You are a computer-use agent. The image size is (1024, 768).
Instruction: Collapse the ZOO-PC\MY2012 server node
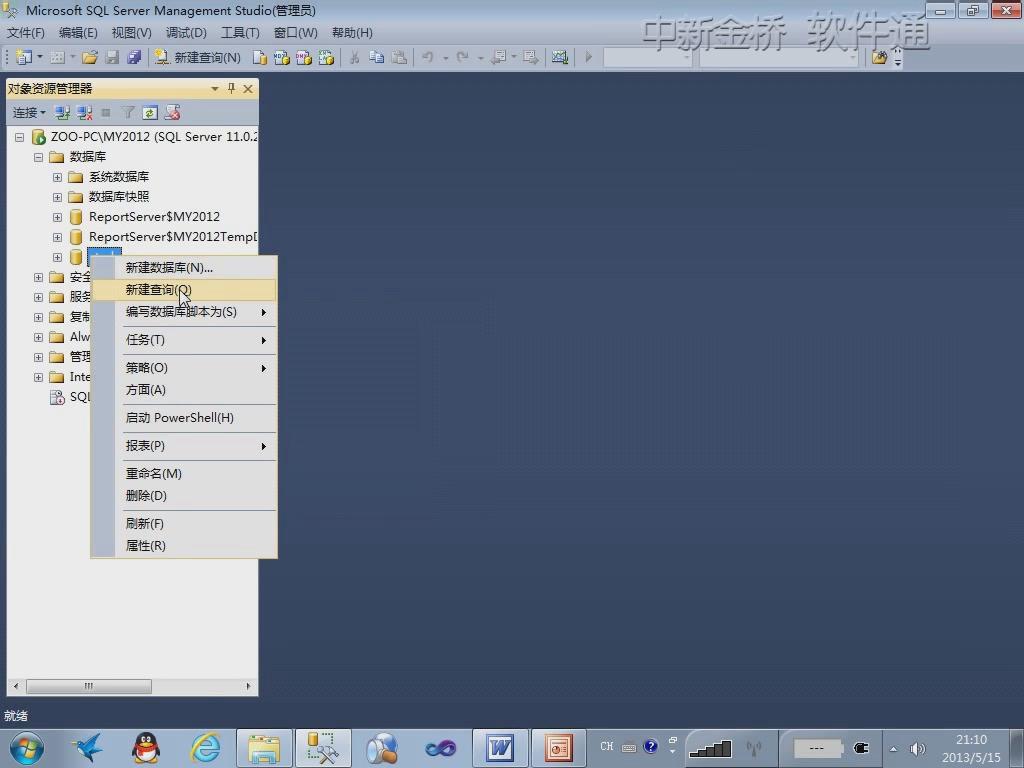pos(20,137)
